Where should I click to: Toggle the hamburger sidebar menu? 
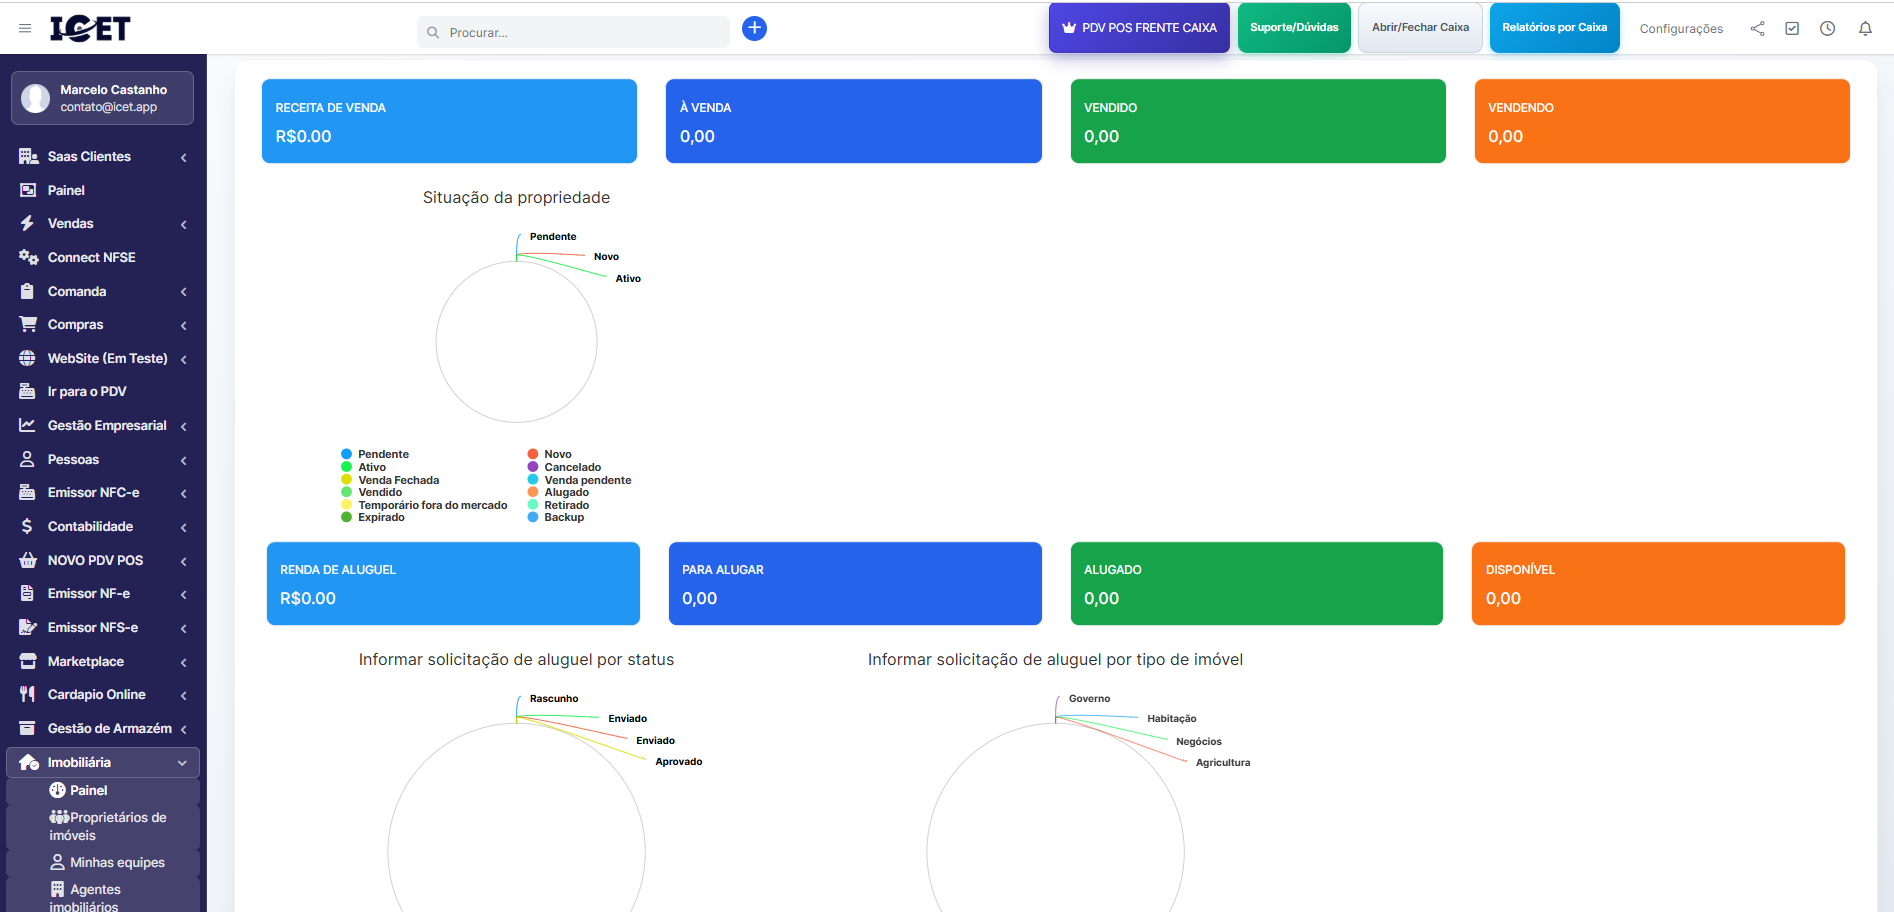pos(25,29)
